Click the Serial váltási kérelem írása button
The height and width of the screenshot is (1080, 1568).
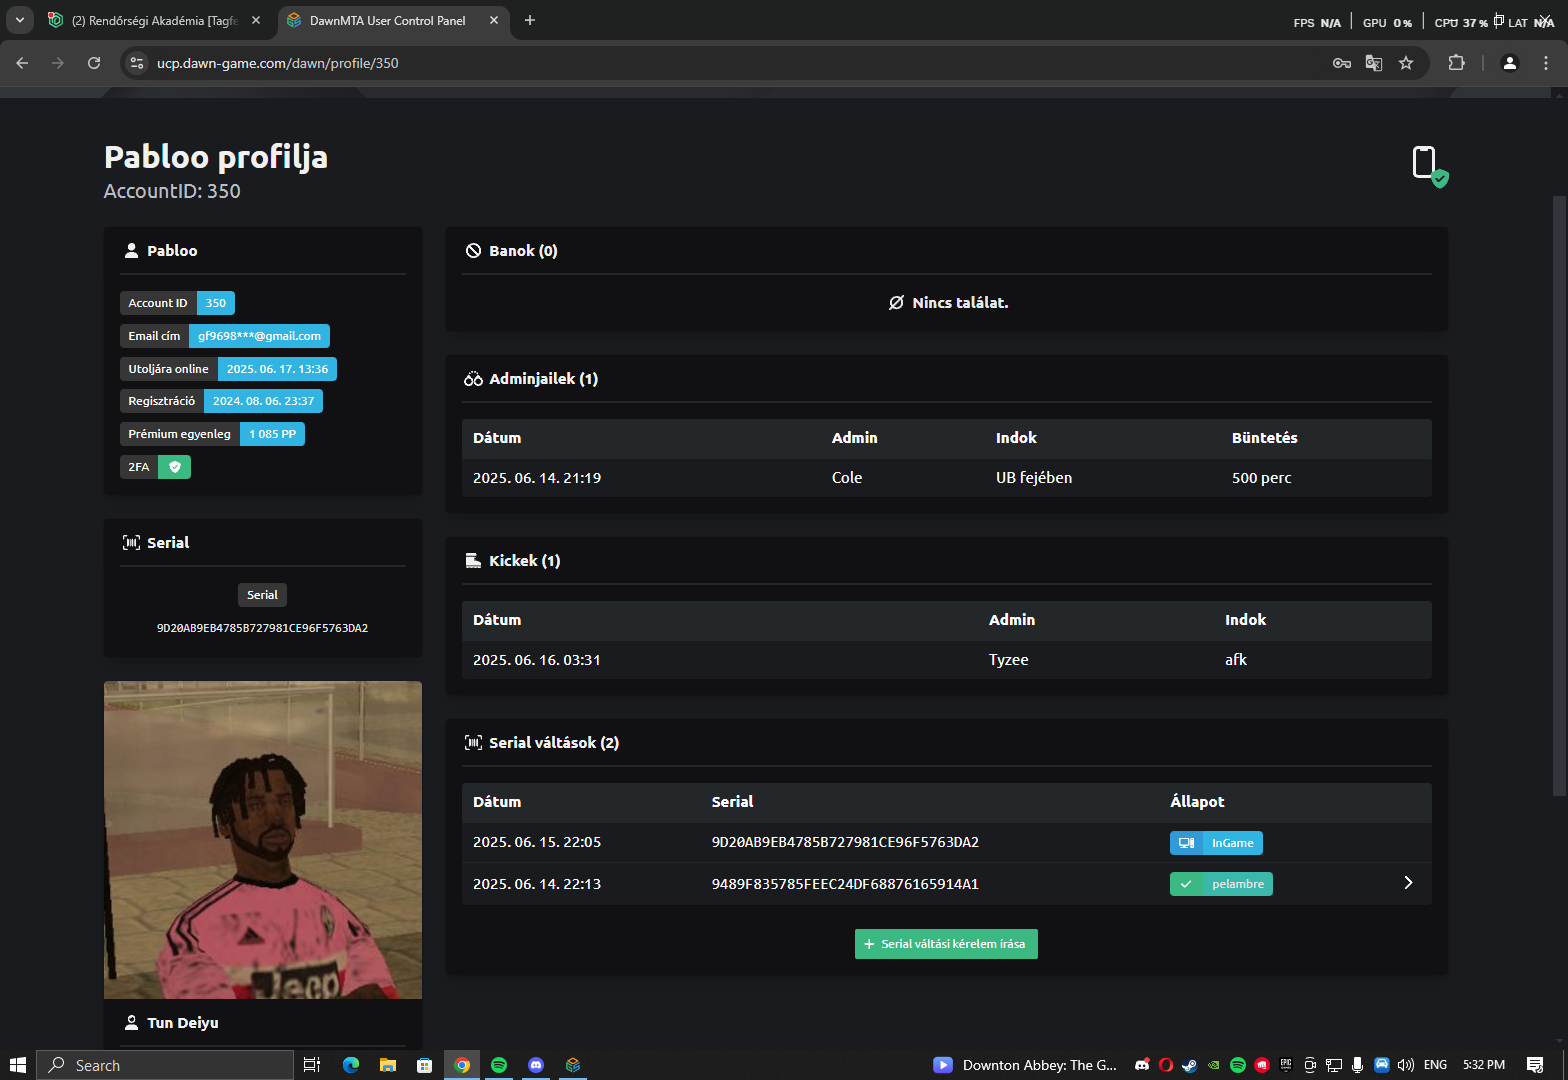coord(946,944)
